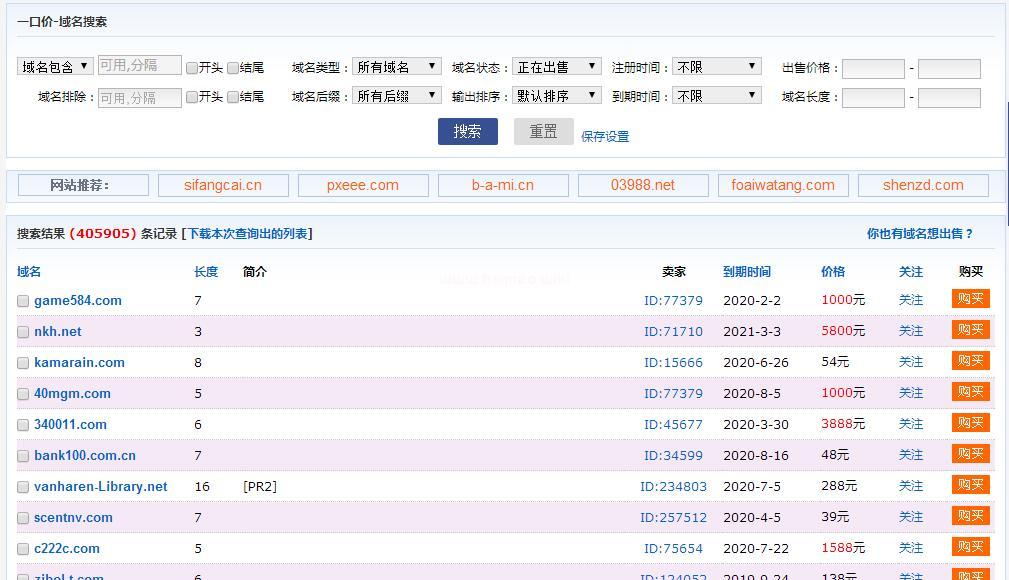Click the 下载本次查询出的列表 link
This screenshot has height=580, width=1009.
pyautogui.click(x=247, y=233)
